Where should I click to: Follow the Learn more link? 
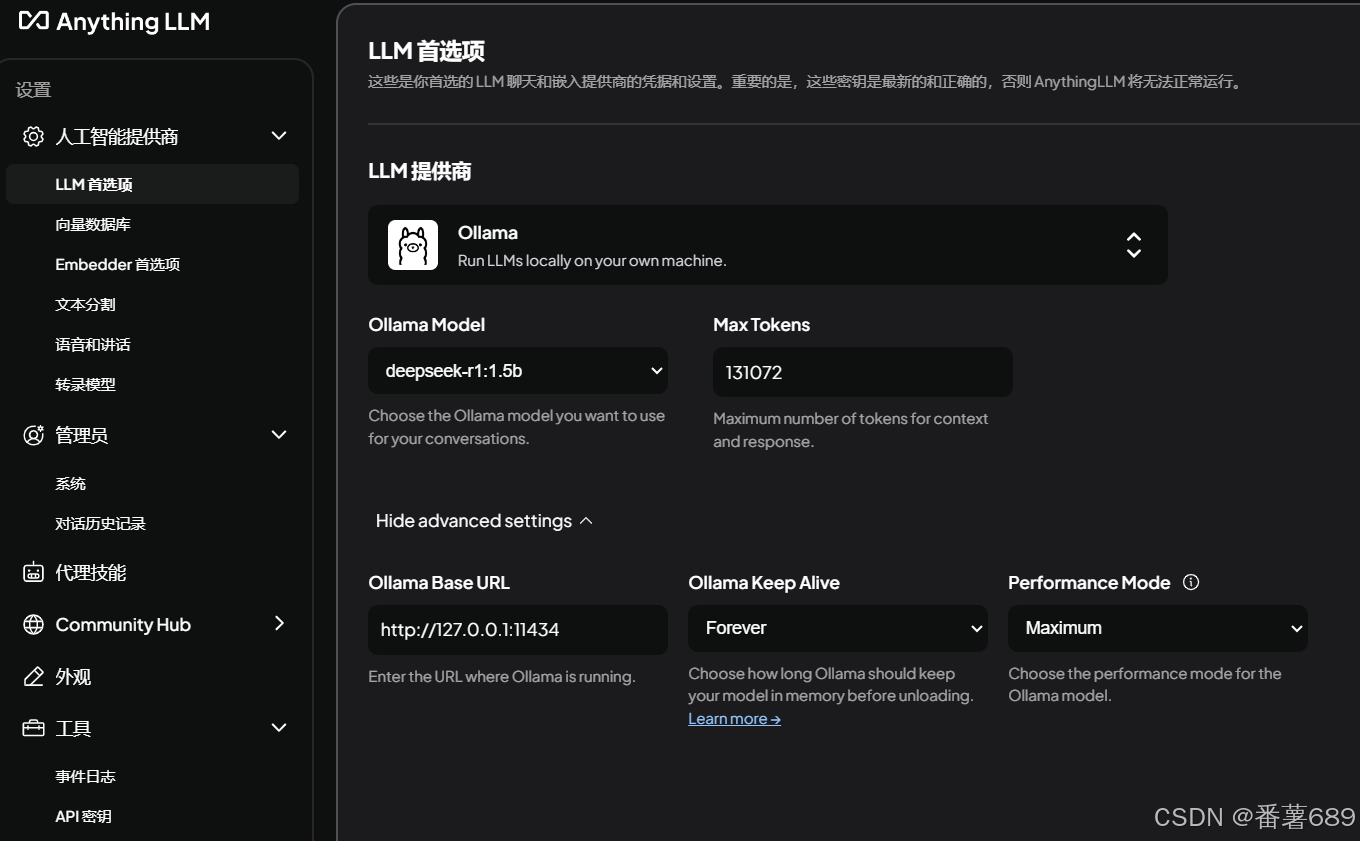point(735,718)
